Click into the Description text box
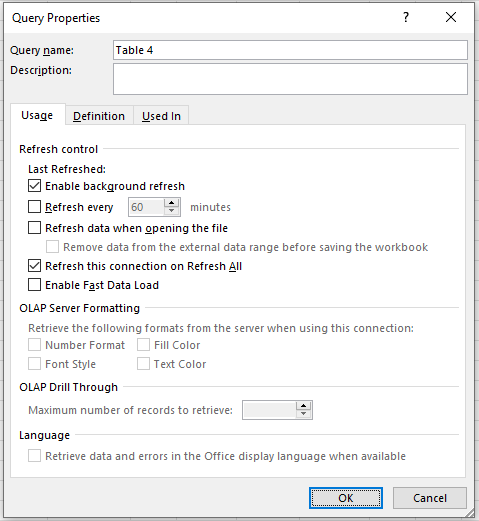 [x=290, y=79]
